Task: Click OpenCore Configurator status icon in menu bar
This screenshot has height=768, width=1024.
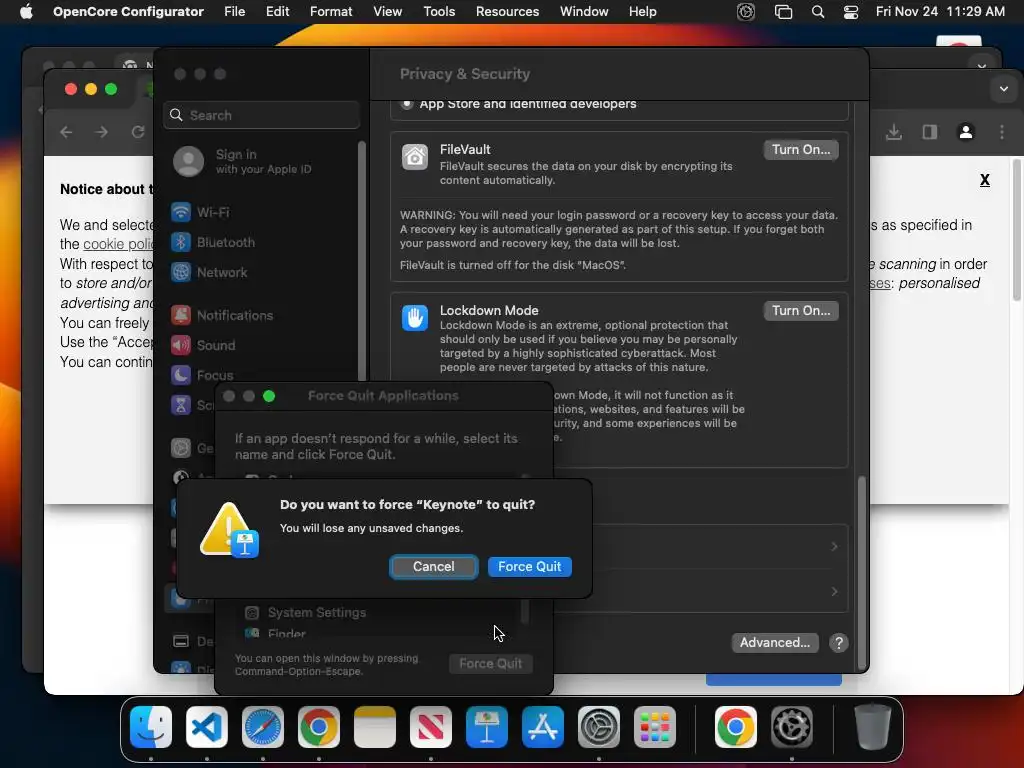Action: 746,12
